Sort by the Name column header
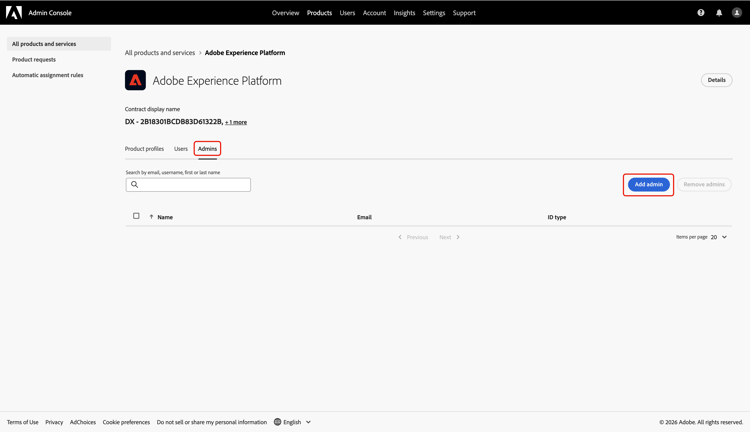Image resolution: width=750 pixels, height=432 pixels. point(165,217)
